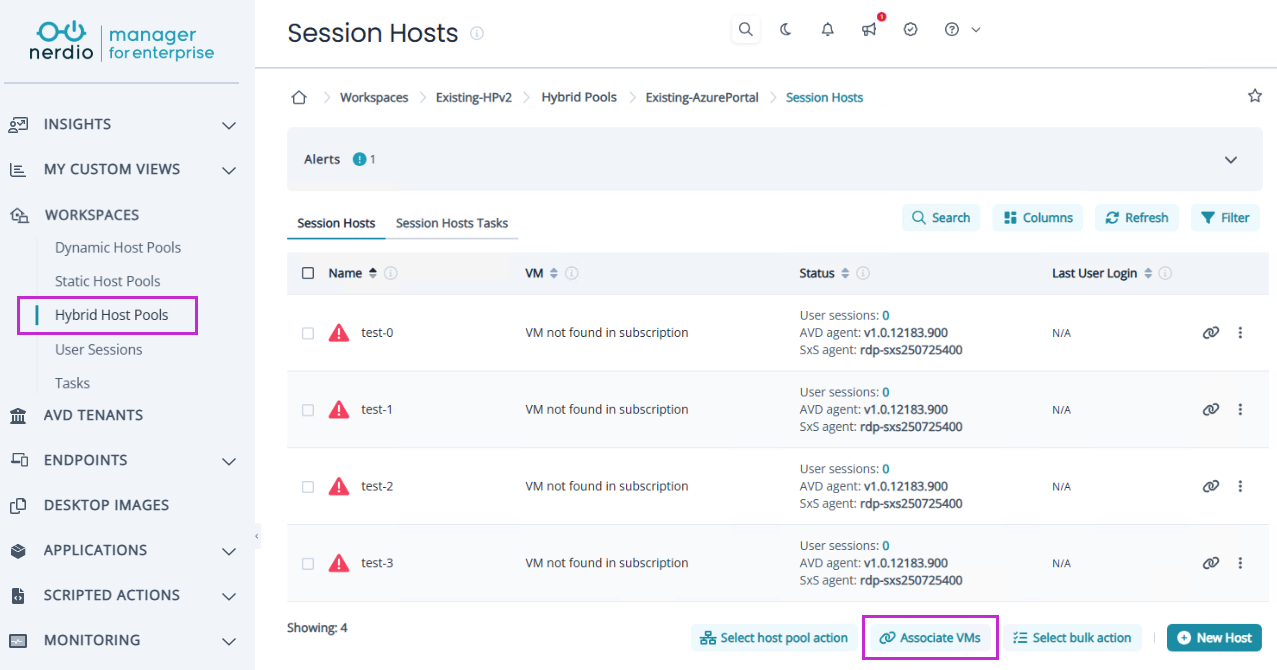The image size is (1277, 670).
Task: Click the table Search button
Action: pyautogui.click(x=941, y=218)
